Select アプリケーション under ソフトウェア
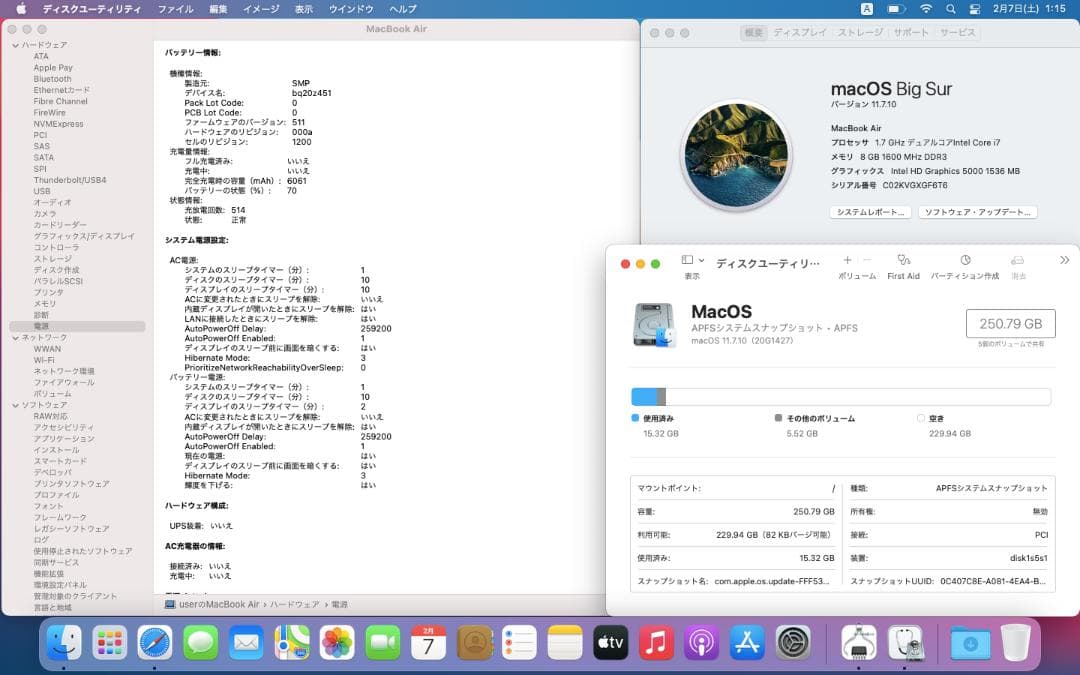Image resolution: width=1080 pixels, height=675 pixels. pyautogui.click(x=64, y=438)
